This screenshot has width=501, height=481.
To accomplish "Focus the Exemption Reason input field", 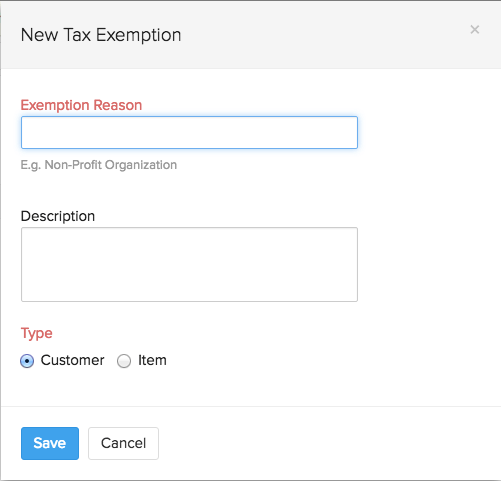I will [189, 132].
